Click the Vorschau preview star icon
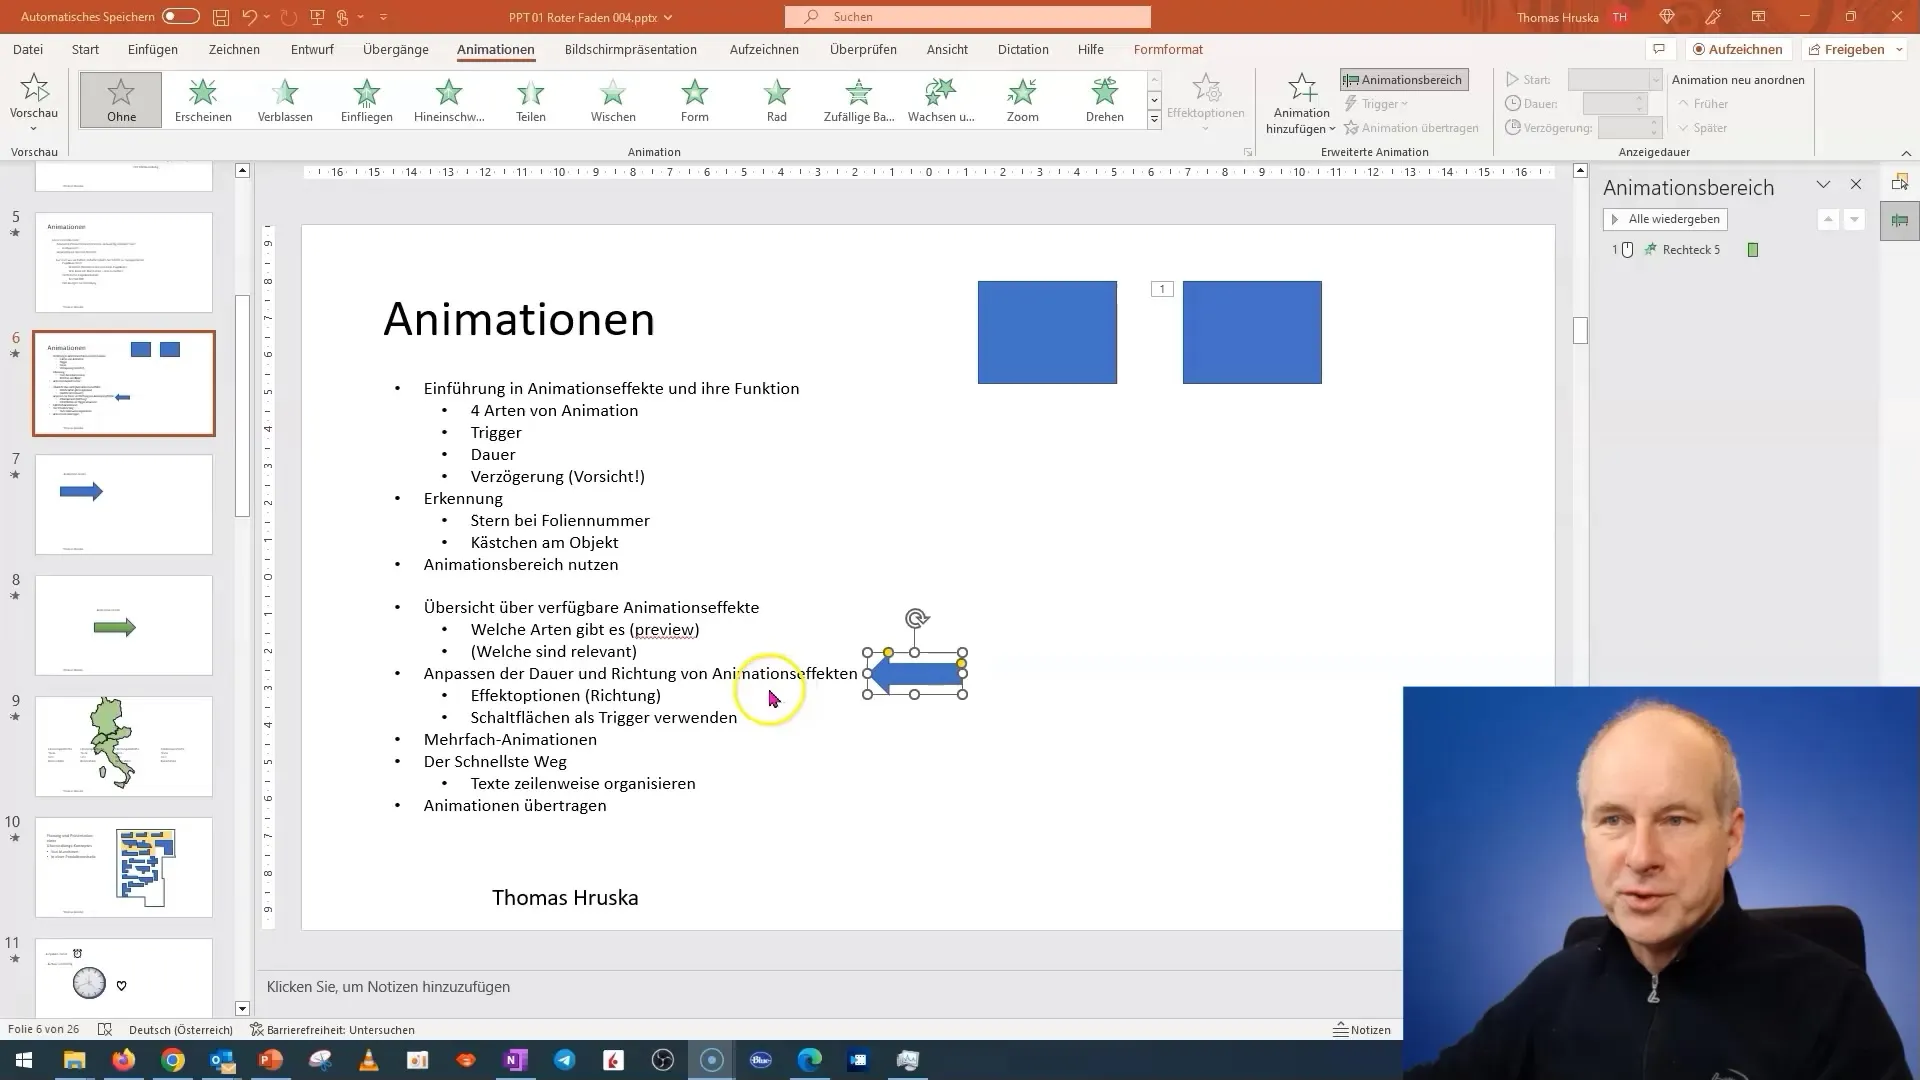Image resolution: width=1920 pixels, height=1080 pixels. click(34, 88)
